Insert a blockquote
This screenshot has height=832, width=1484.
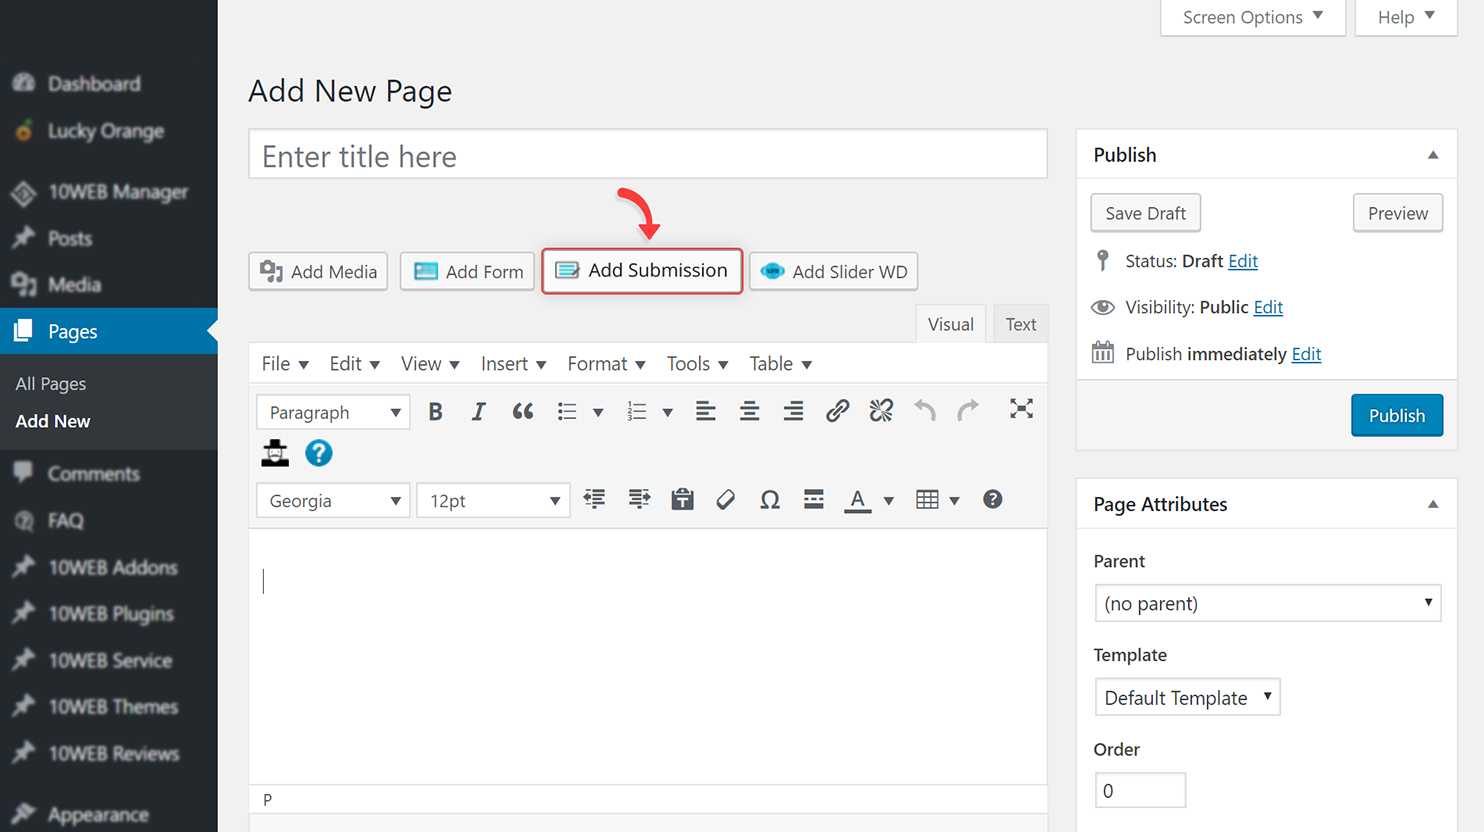coord(522,411)
